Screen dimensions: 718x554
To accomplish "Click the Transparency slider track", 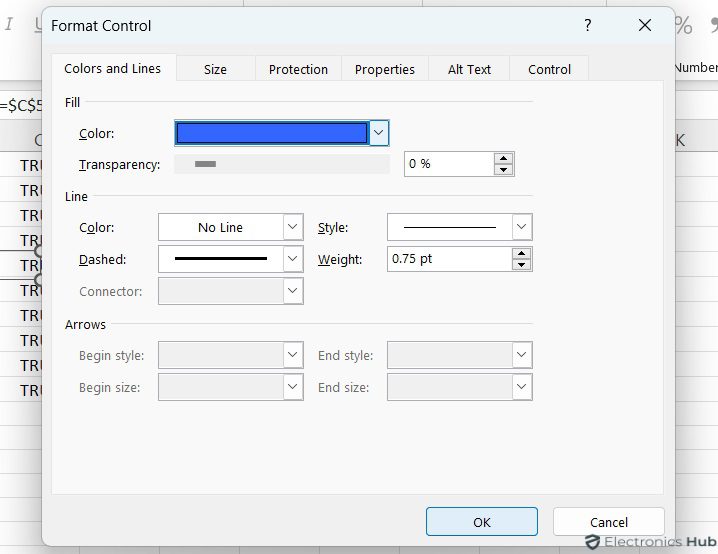I will (282, 164).
